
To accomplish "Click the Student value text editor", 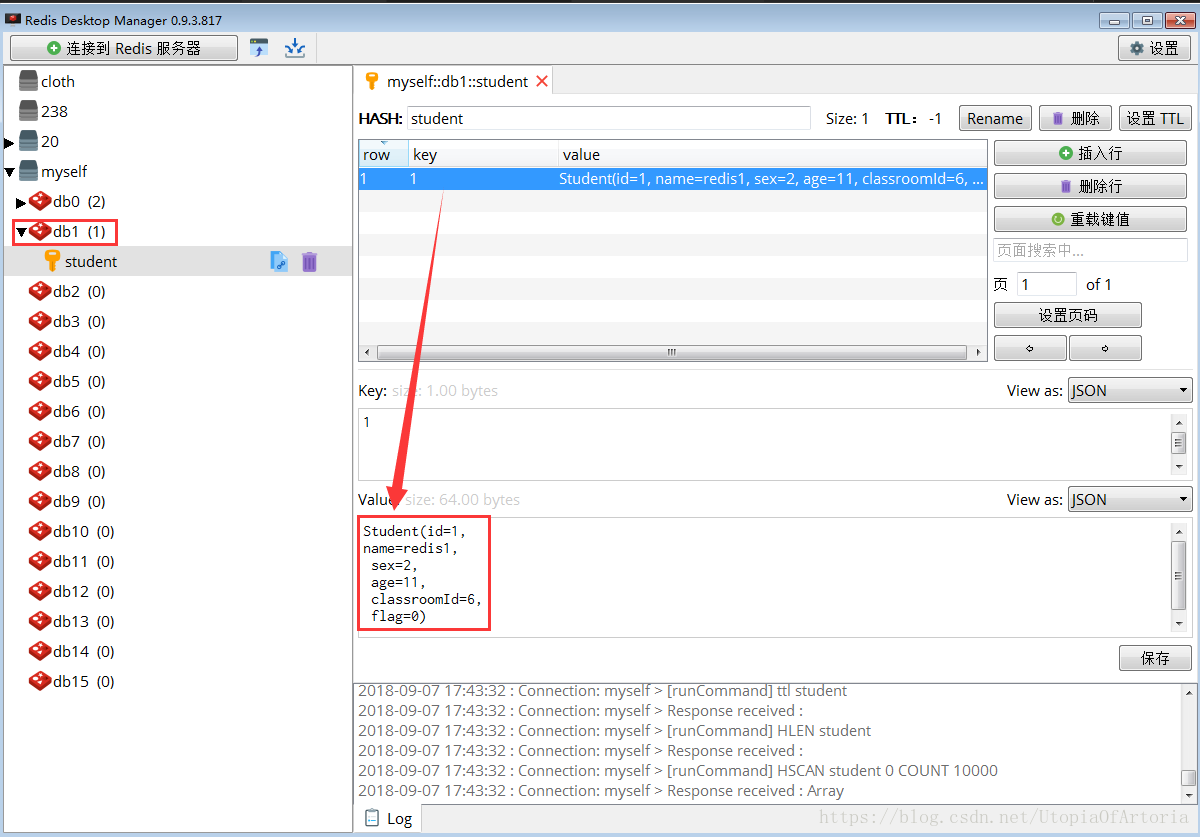I will [x=764, y=575].
